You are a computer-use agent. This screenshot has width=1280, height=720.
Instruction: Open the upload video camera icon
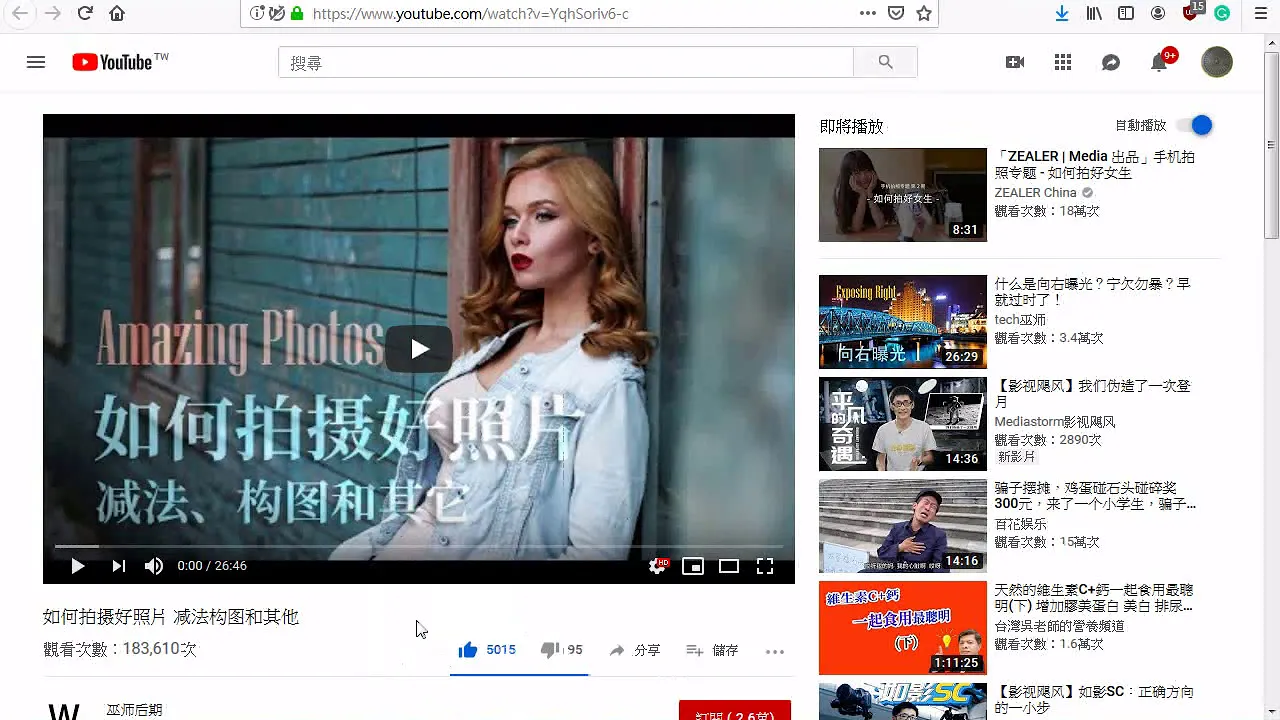(x=1015, y=62)
